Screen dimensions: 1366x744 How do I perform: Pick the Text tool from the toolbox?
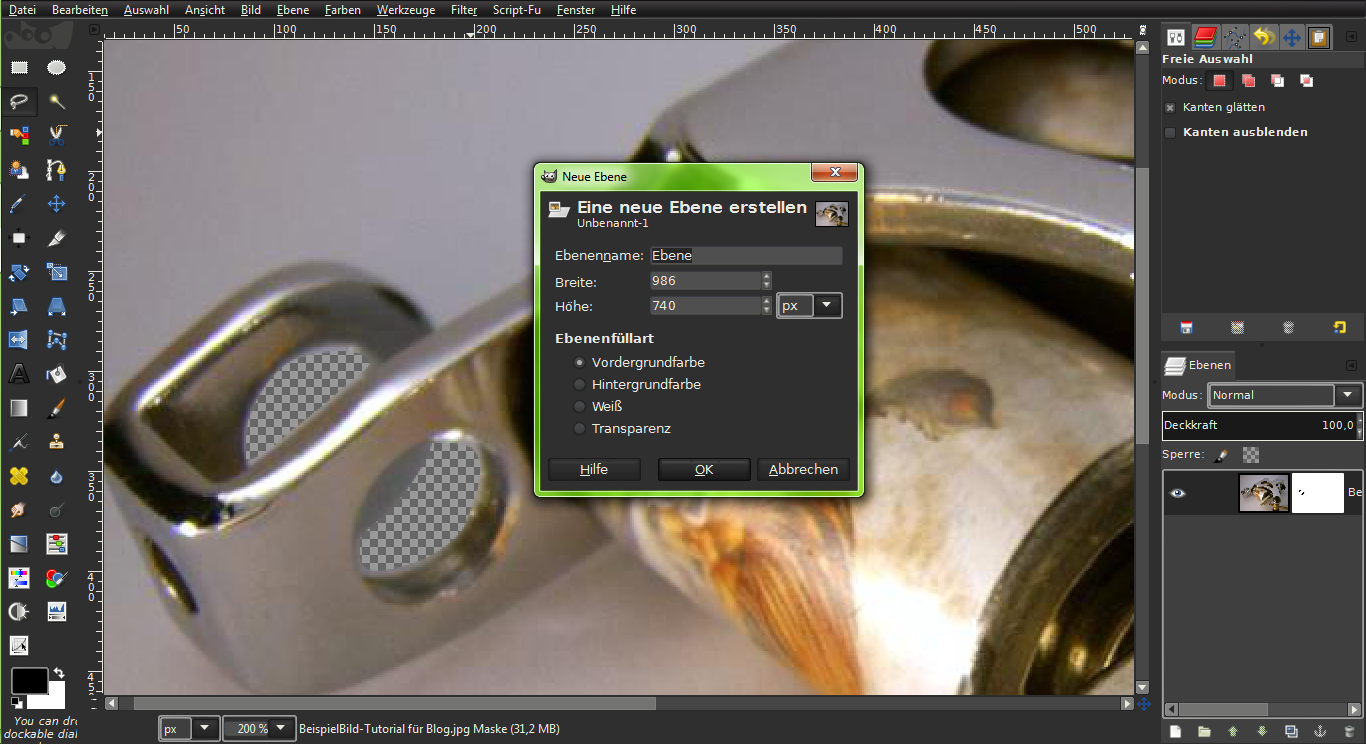pyautogui.click(x=18, y=373)
